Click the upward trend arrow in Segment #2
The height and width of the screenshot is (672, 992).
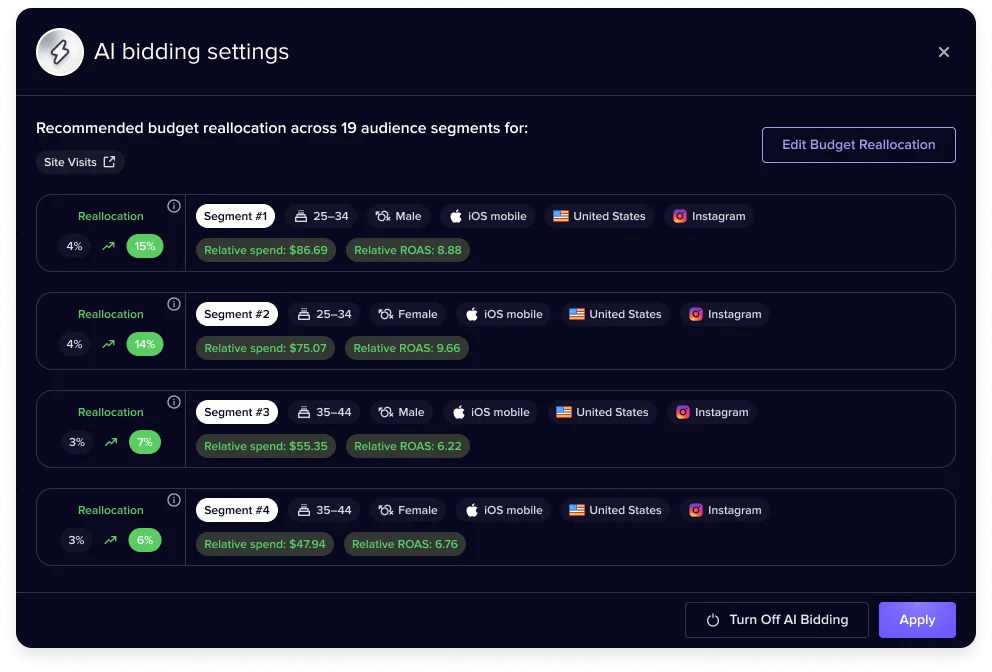[x=109, y=344]
